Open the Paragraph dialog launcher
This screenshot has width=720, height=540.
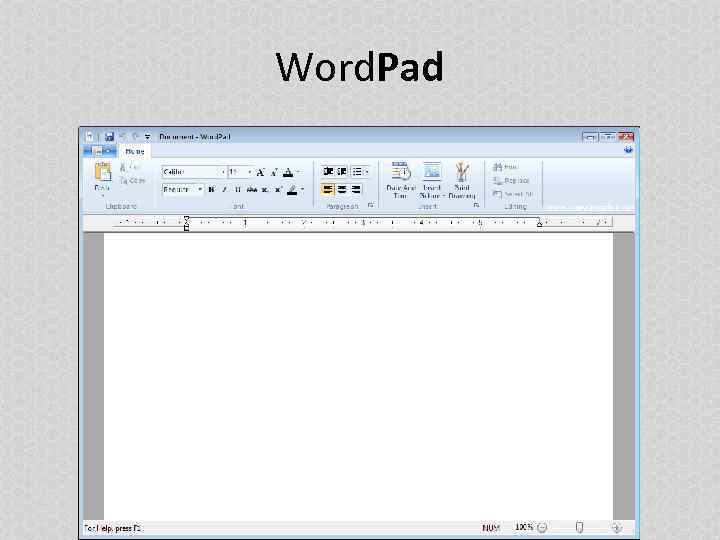point(371,206)
